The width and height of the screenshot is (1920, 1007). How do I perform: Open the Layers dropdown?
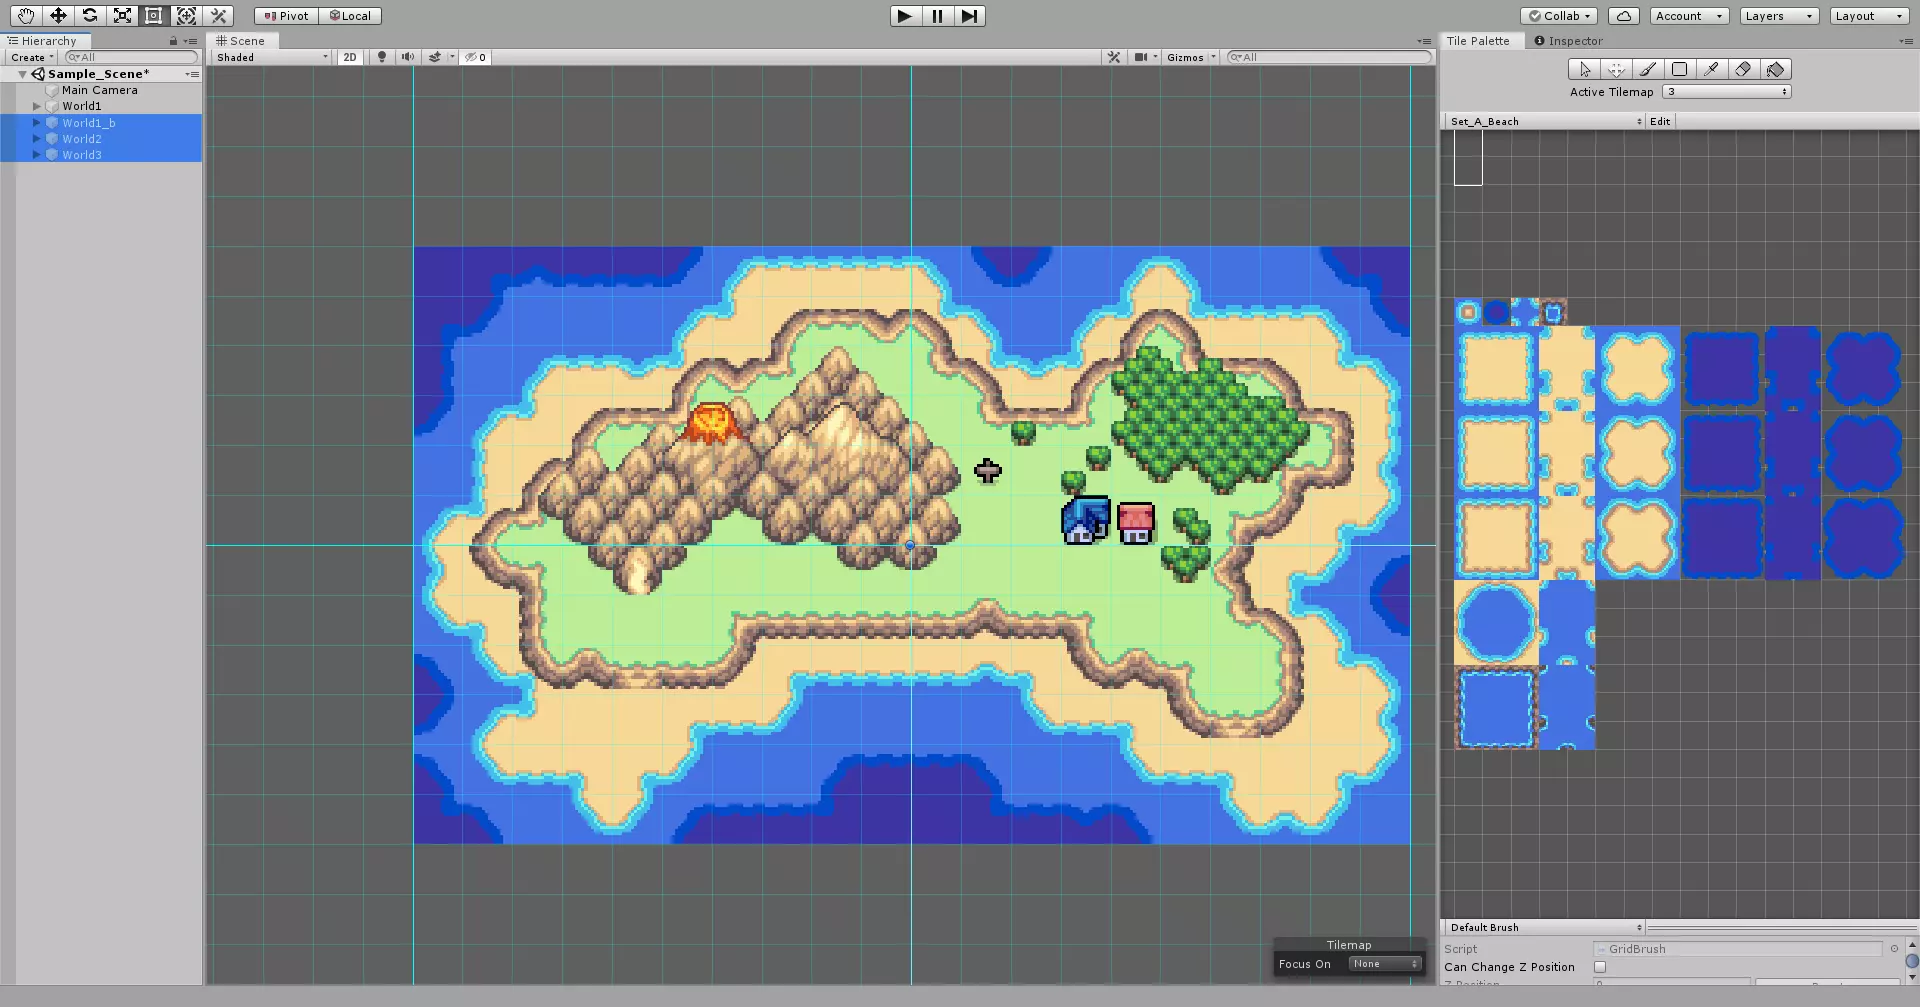pos(1779,16)
